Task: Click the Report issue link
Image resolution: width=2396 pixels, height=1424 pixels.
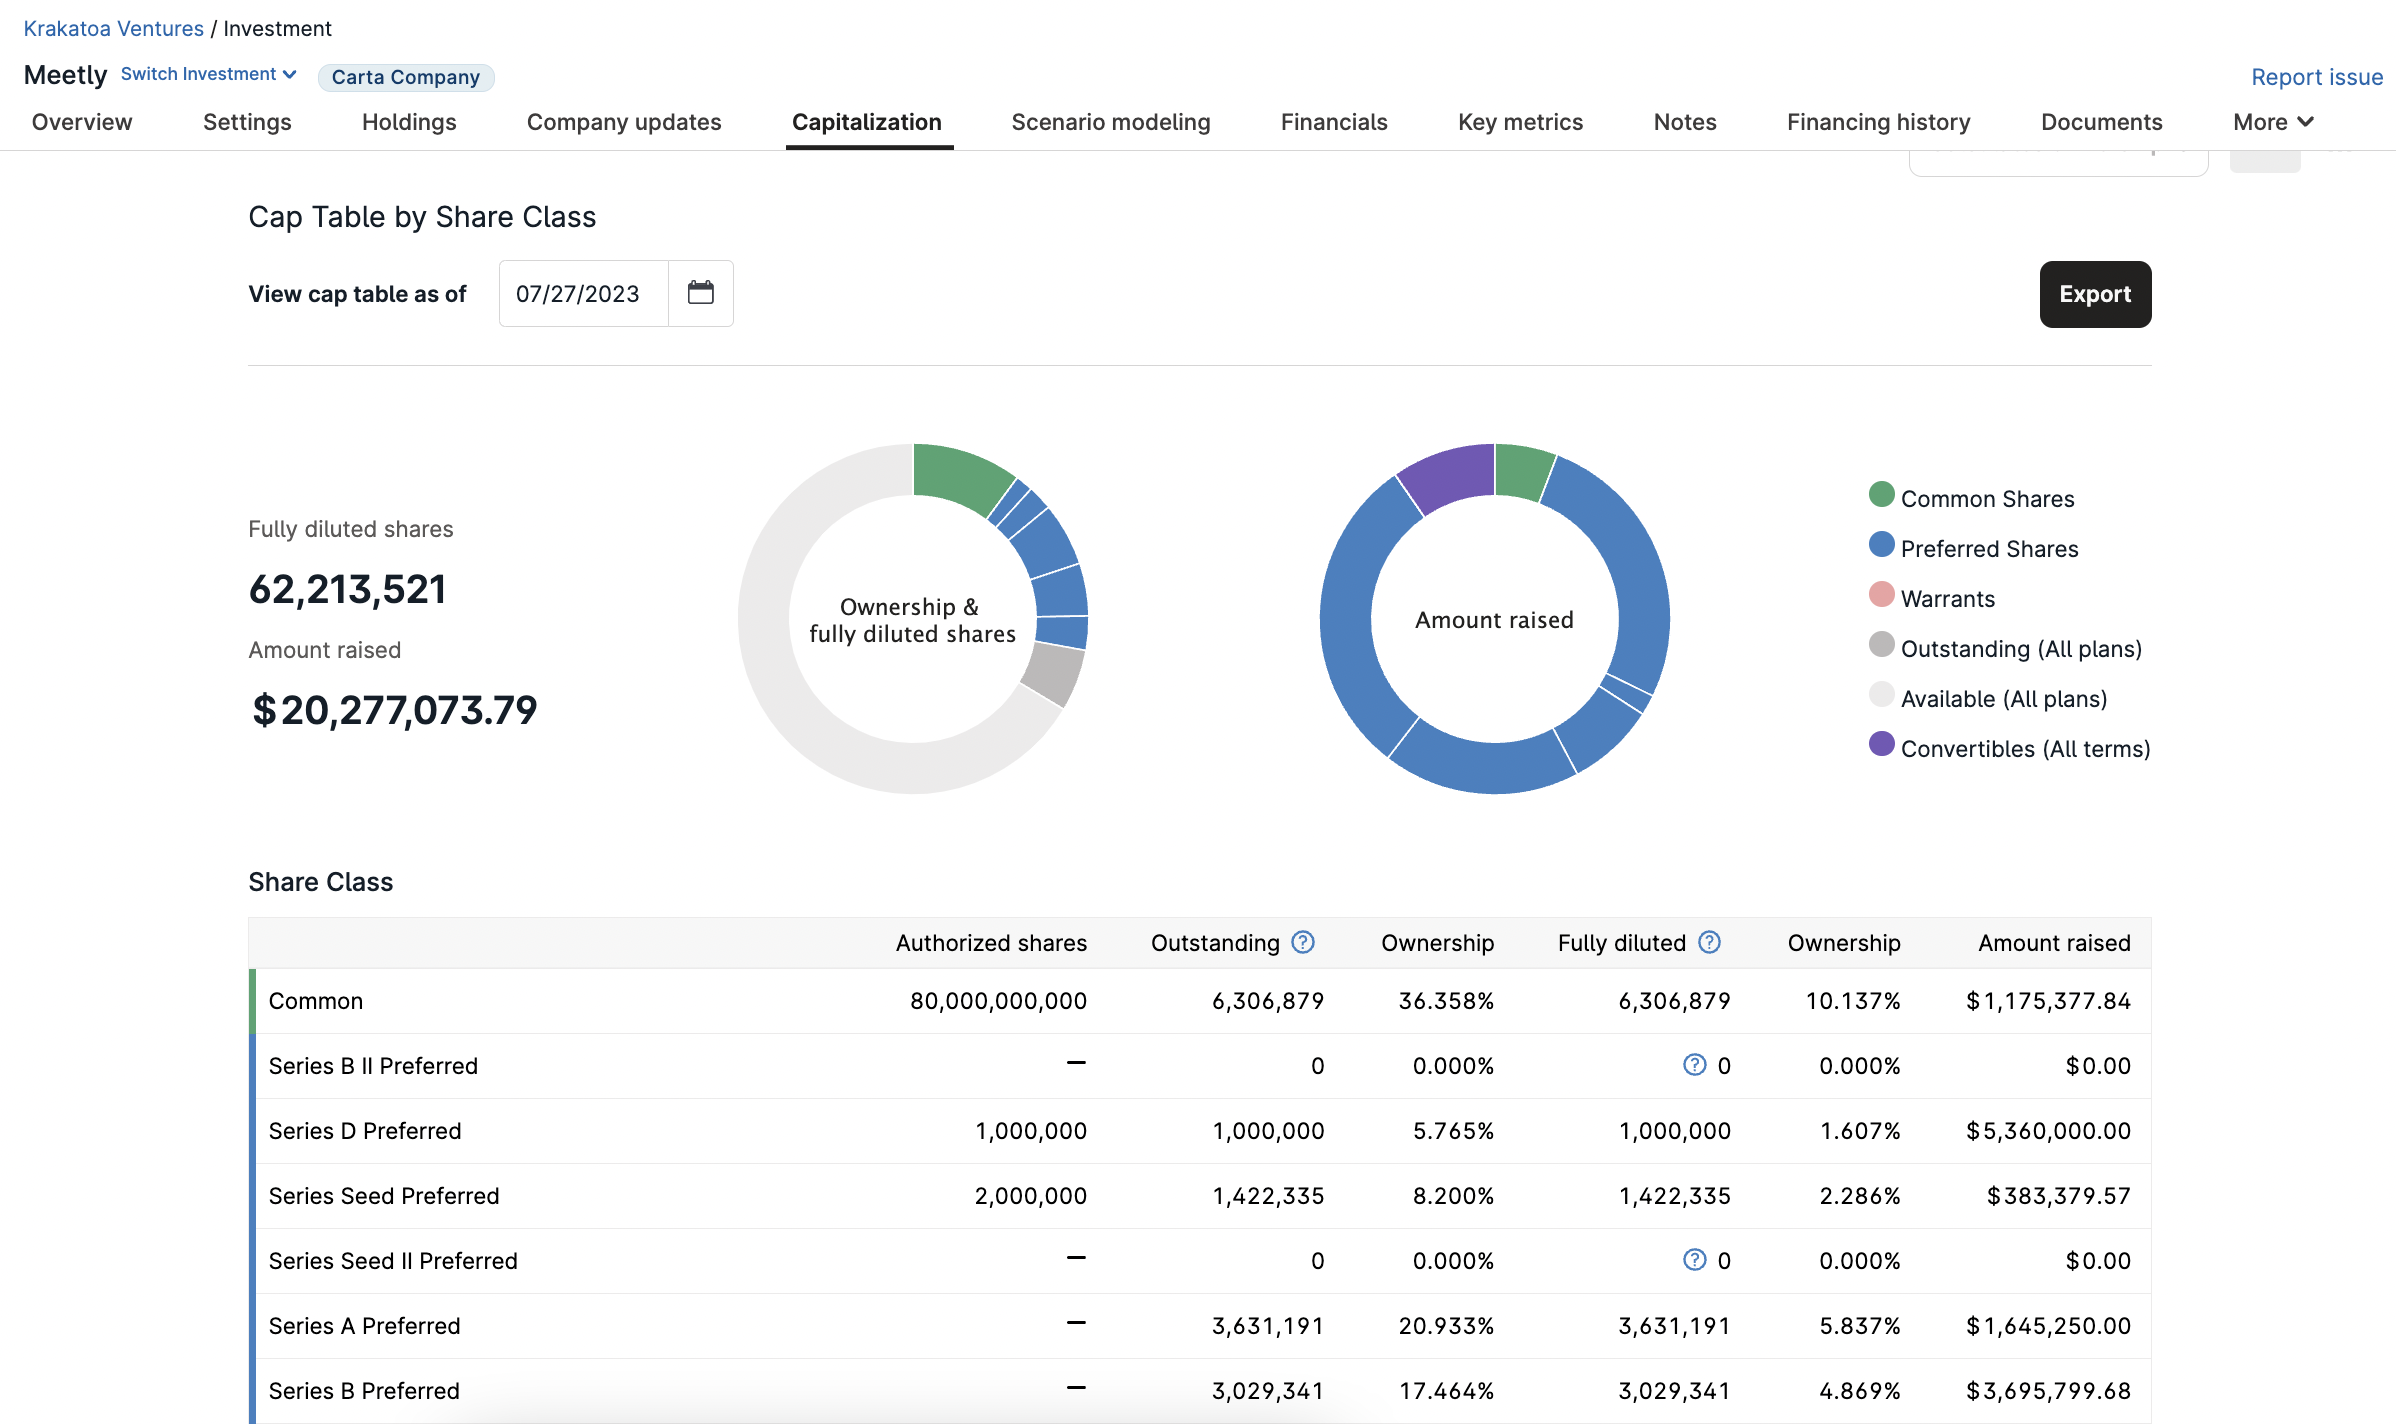Action: tap(2316, 77)
